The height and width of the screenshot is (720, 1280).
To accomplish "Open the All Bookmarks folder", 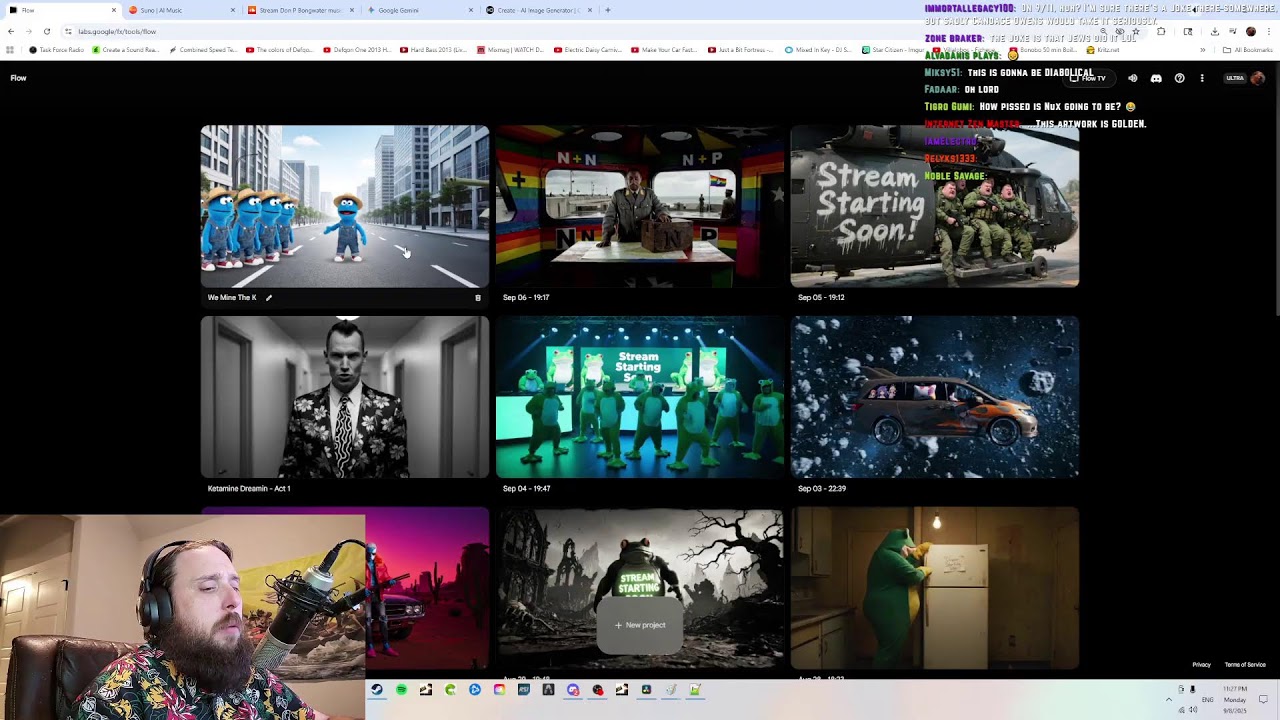I will [x=1248, y=50].
